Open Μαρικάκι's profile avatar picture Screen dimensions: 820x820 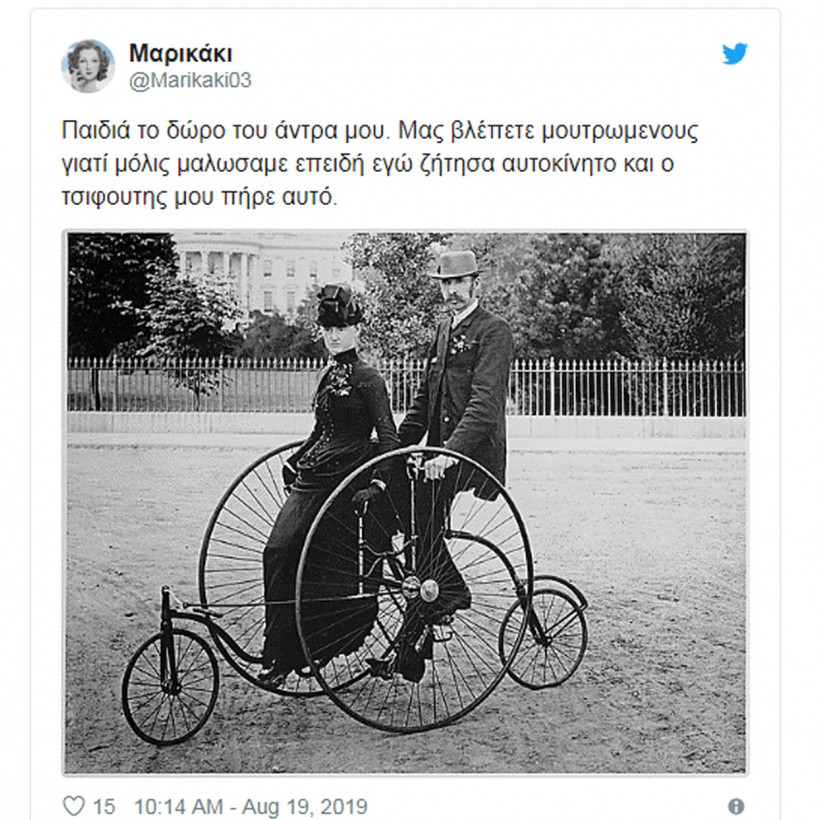click(88, 66)
